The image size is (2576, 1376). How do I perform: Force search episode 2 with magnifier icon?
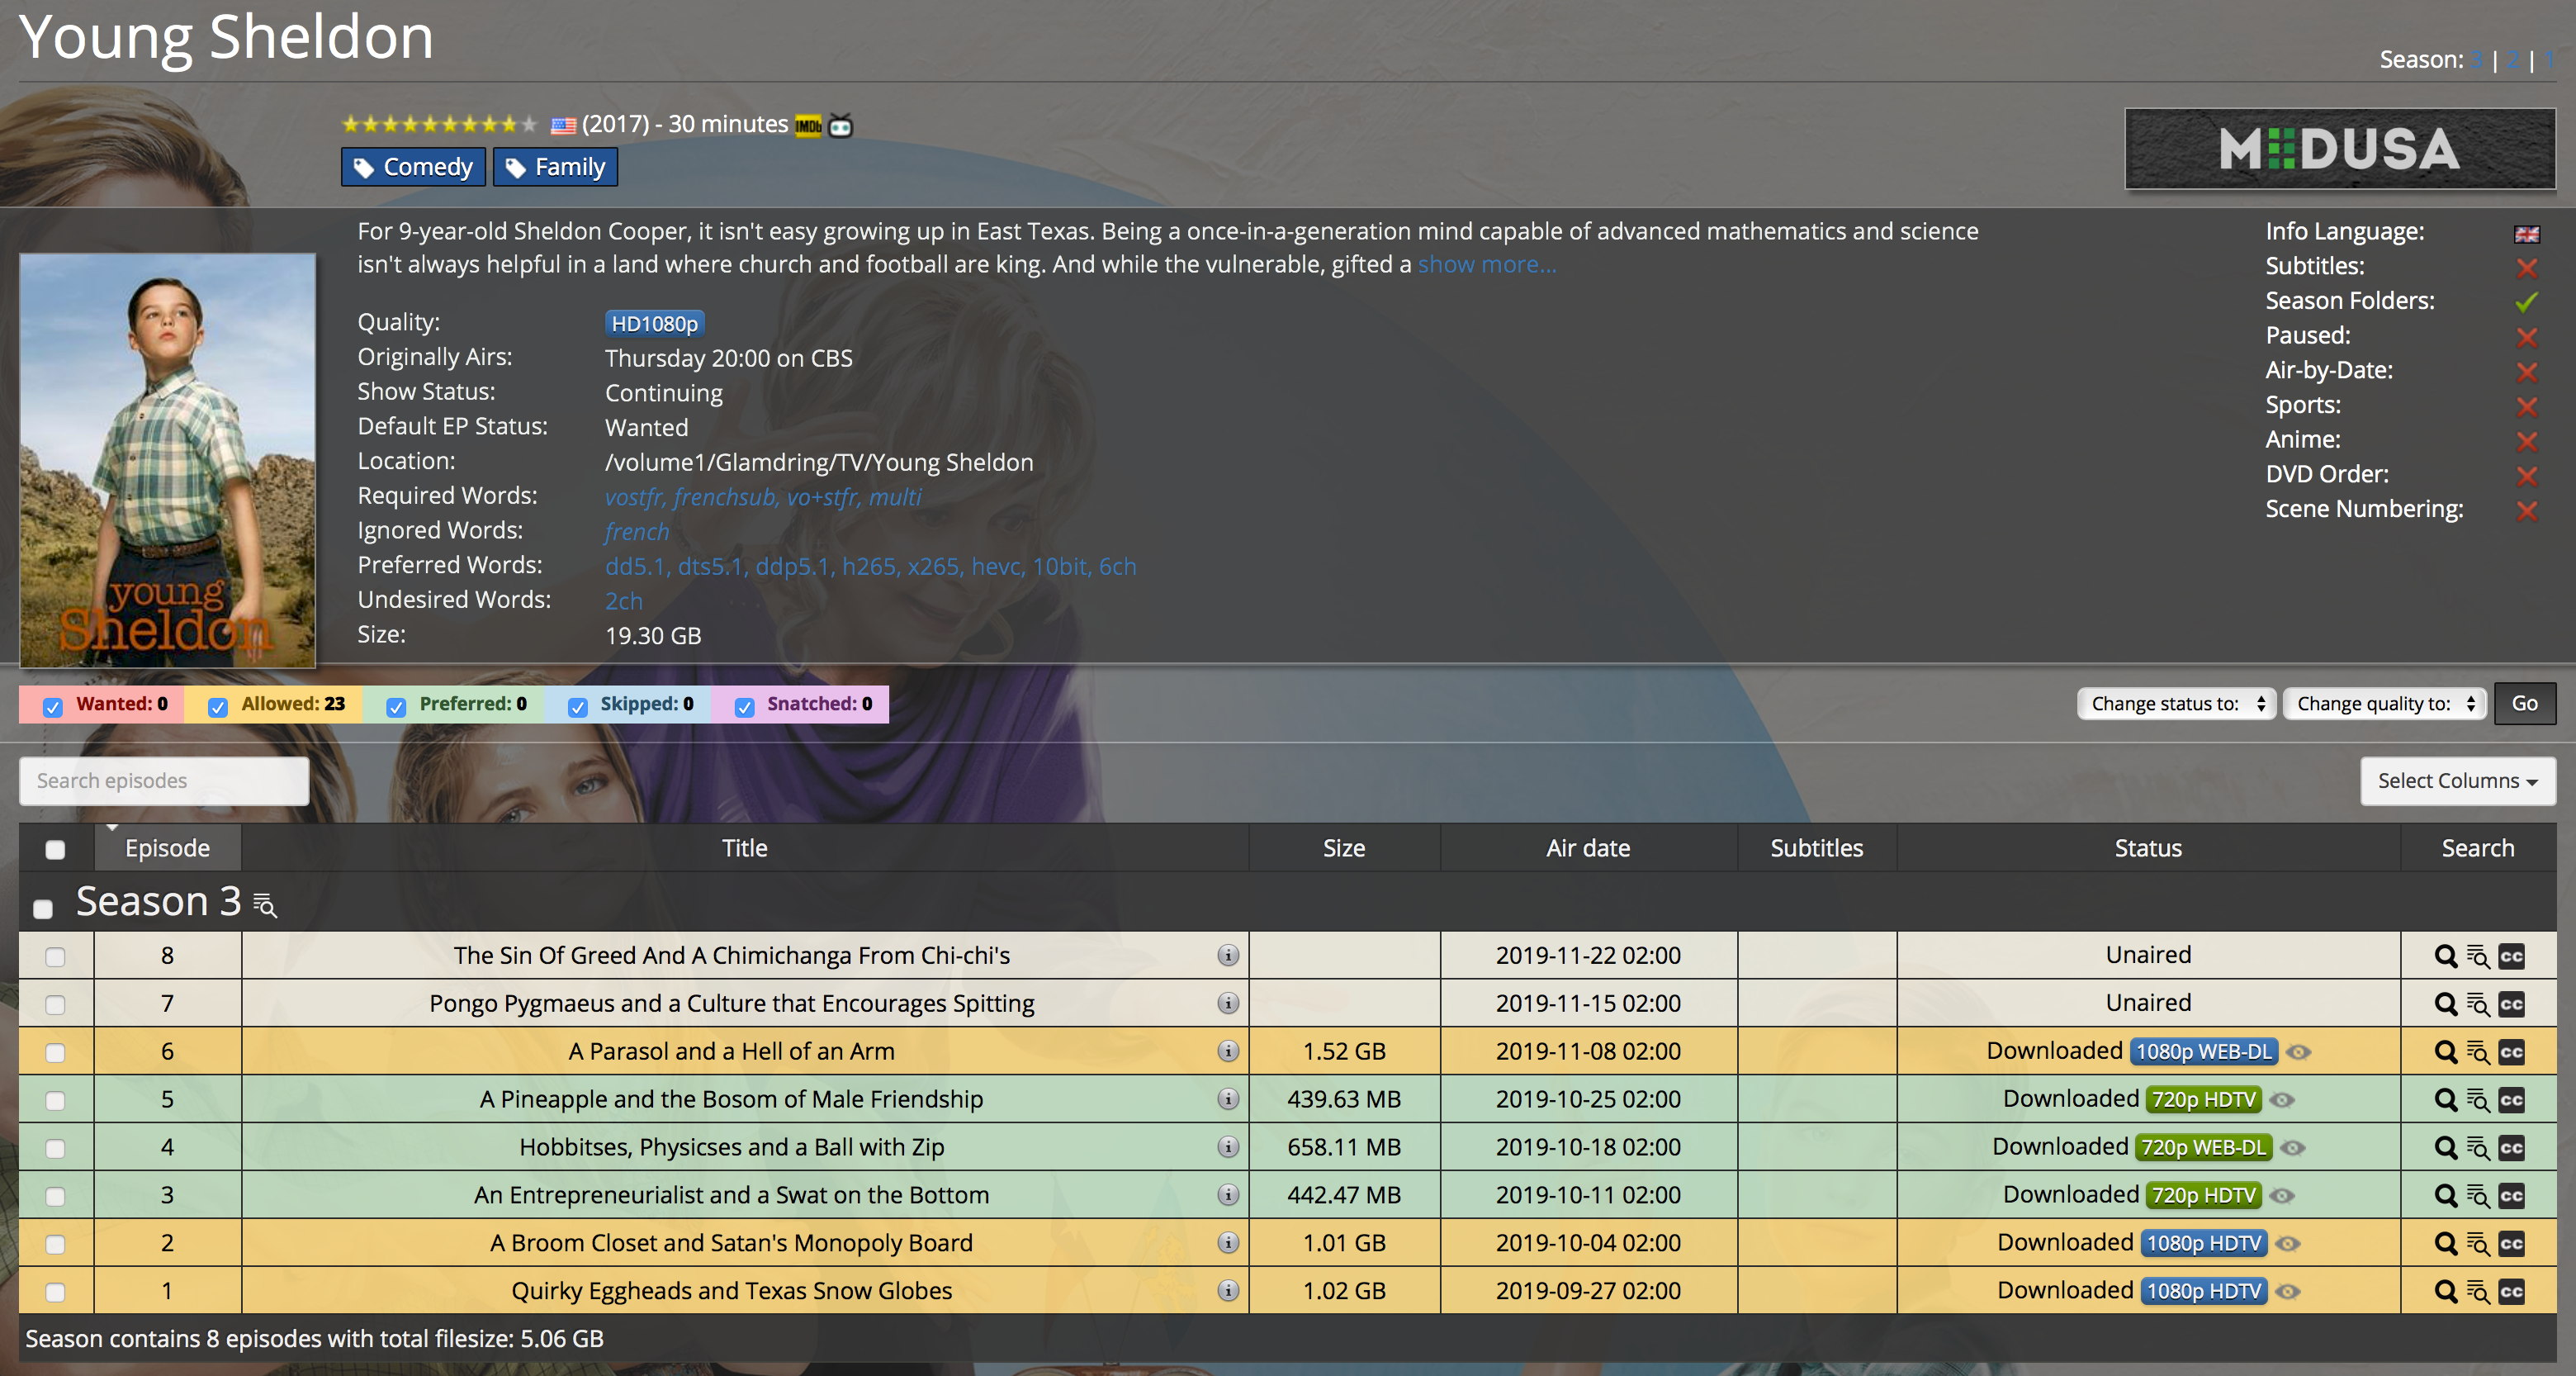click(x=2445, y=1244)
